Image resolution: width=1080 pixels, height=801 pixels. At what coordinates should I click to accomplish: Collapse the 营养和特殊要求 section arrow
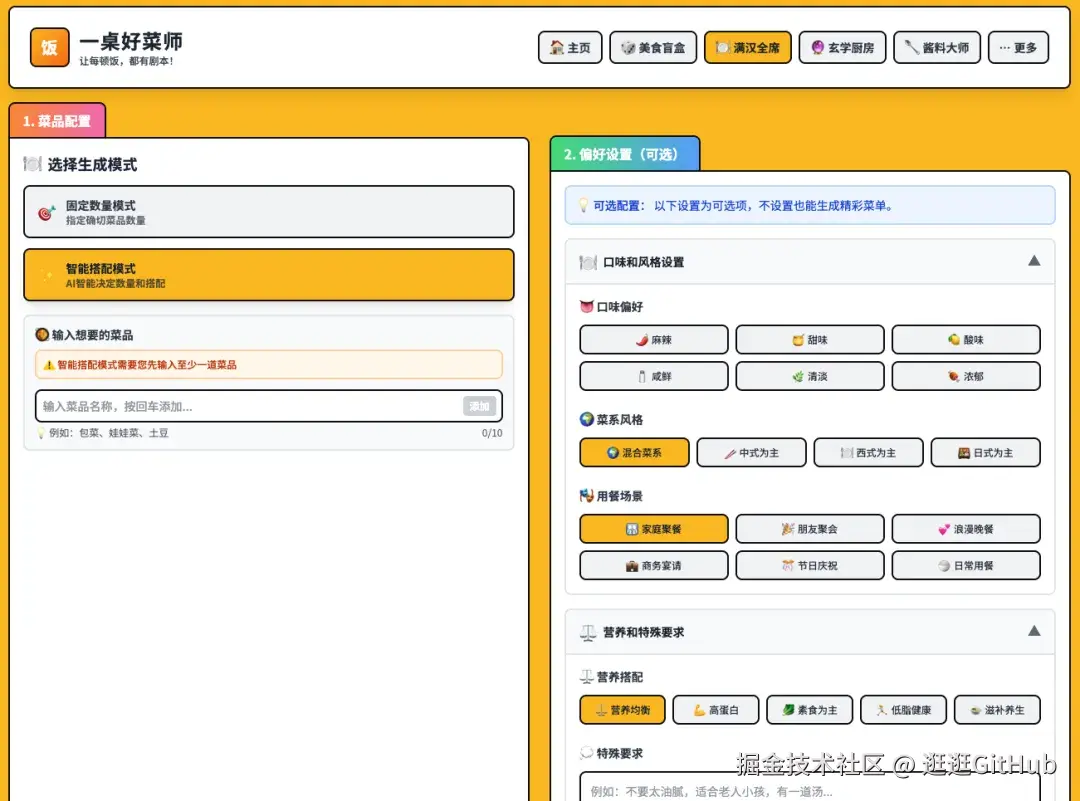click(x=1034, y=631)
